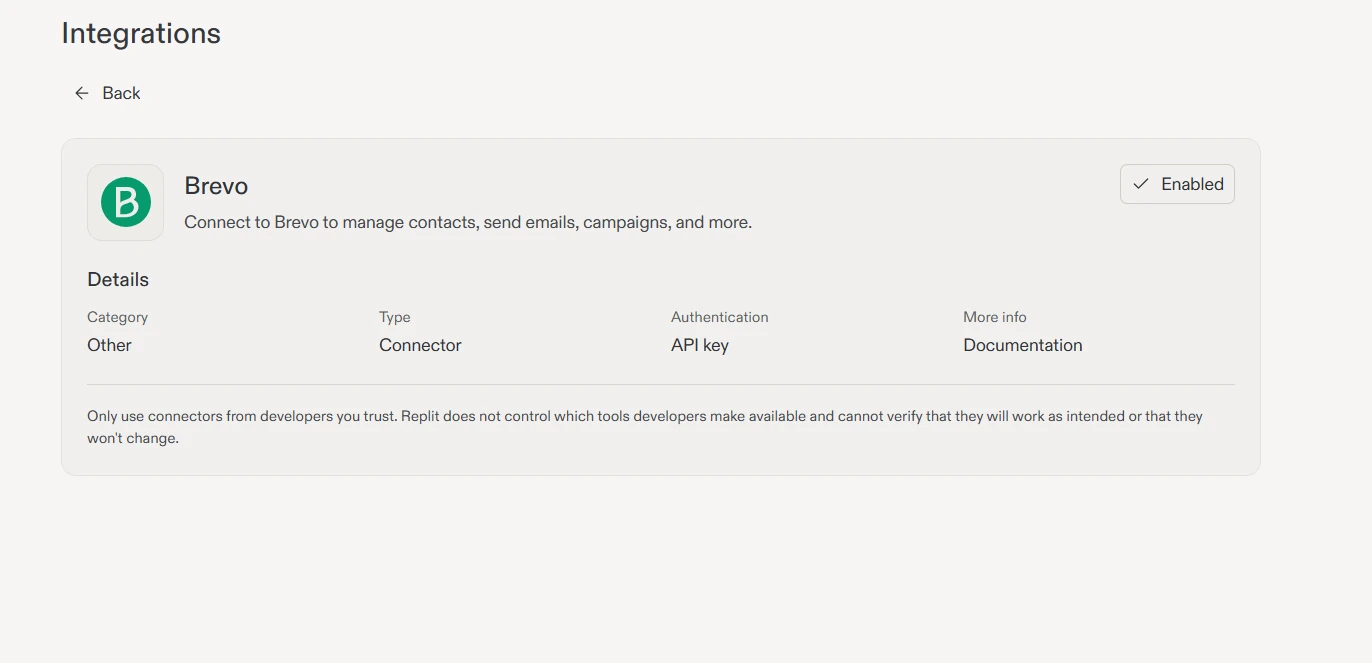The width and height of the screenshot is (1372, 663).
Task: Click the "API key" authentication value
Action: tap(699, 345)
